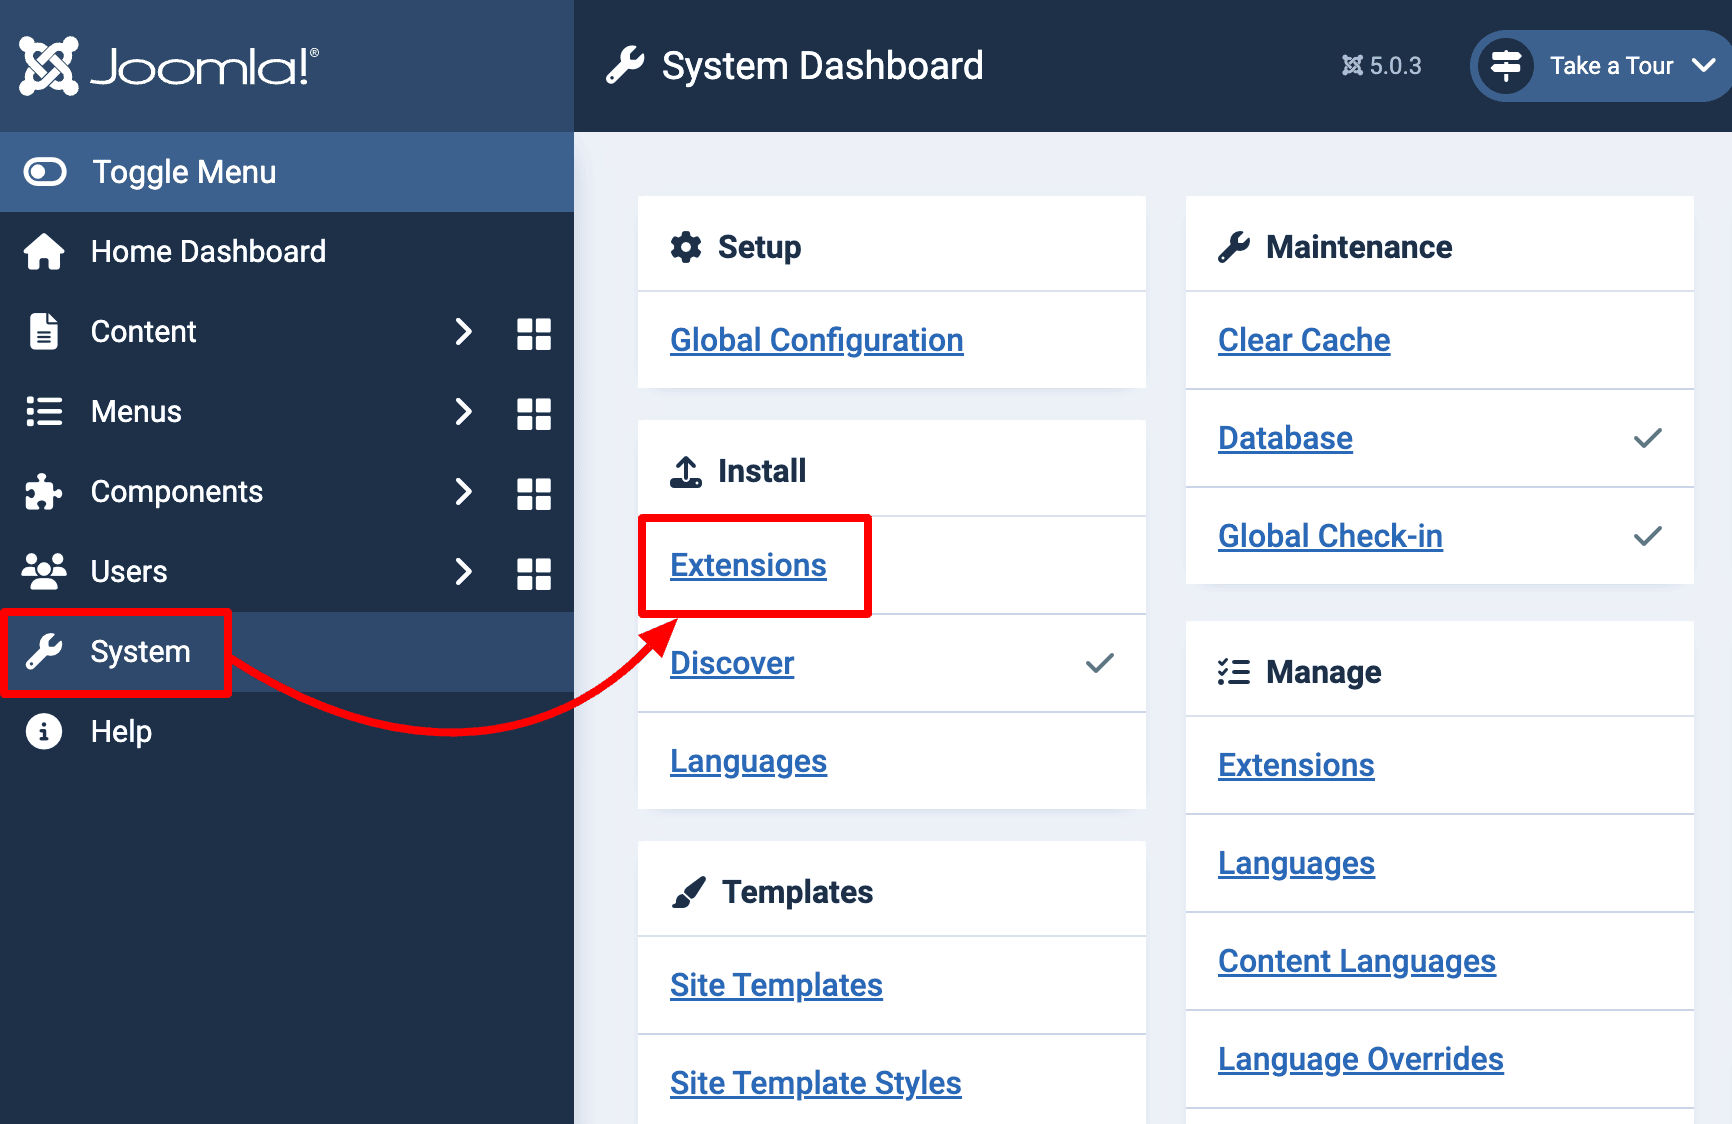Expand the Components submenu chevron
1732x1124 pixels.
[463, 491]
